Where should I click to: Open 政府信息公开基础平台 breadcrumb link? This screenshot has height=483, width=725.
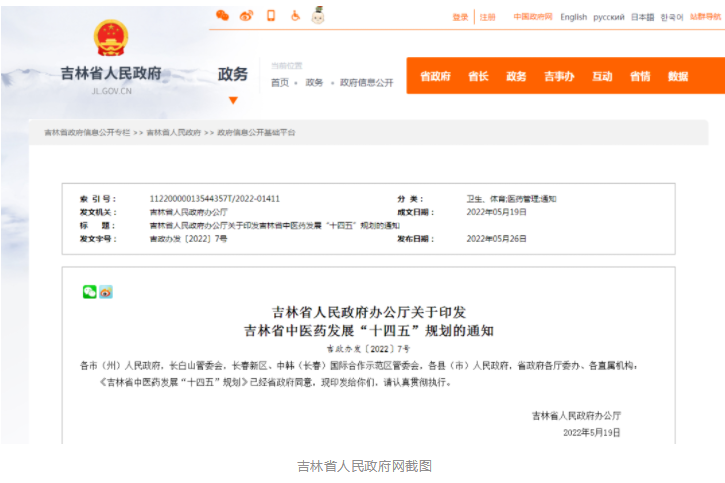[x=256, y=132]
